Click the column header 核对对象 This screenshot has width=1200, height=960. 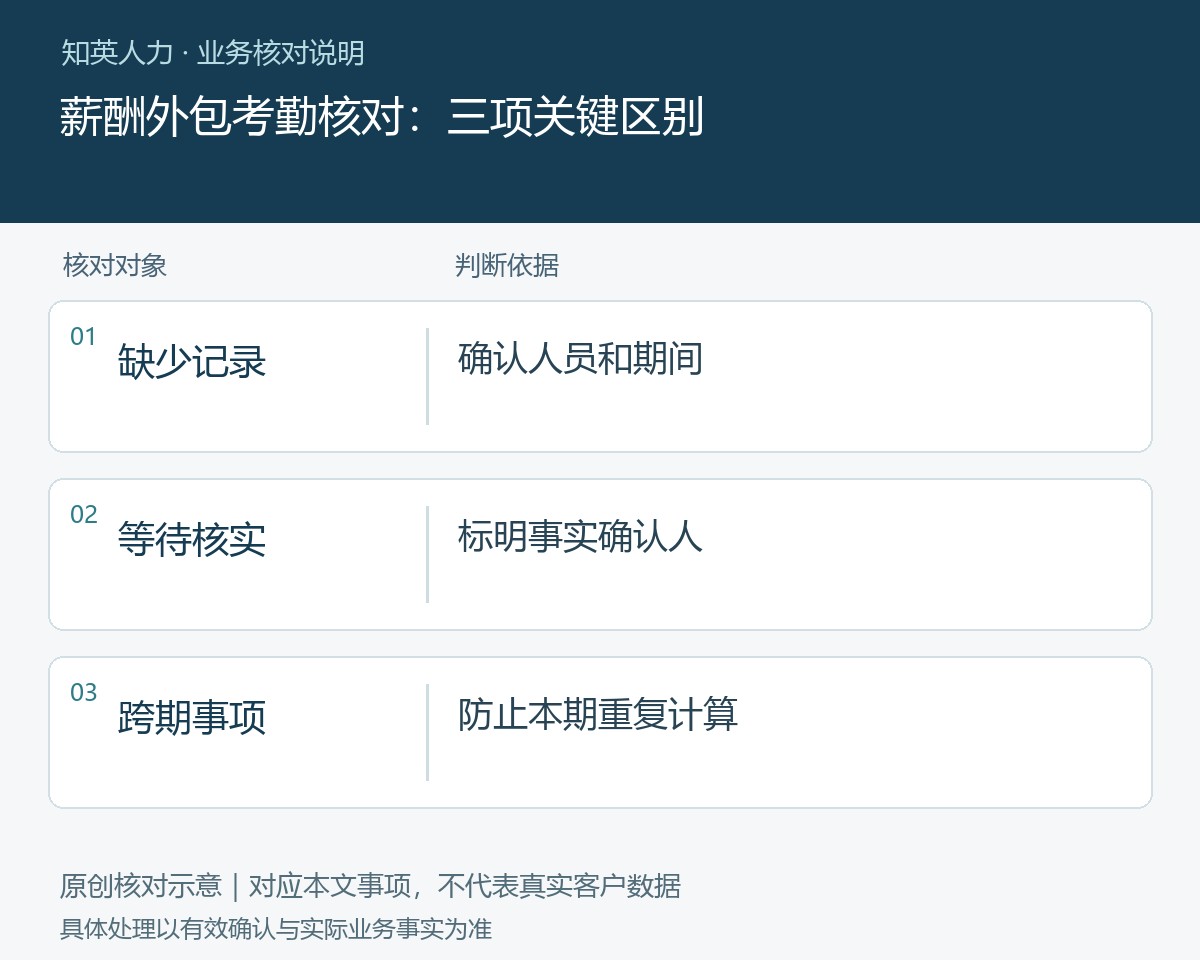(x=115, y=265)
